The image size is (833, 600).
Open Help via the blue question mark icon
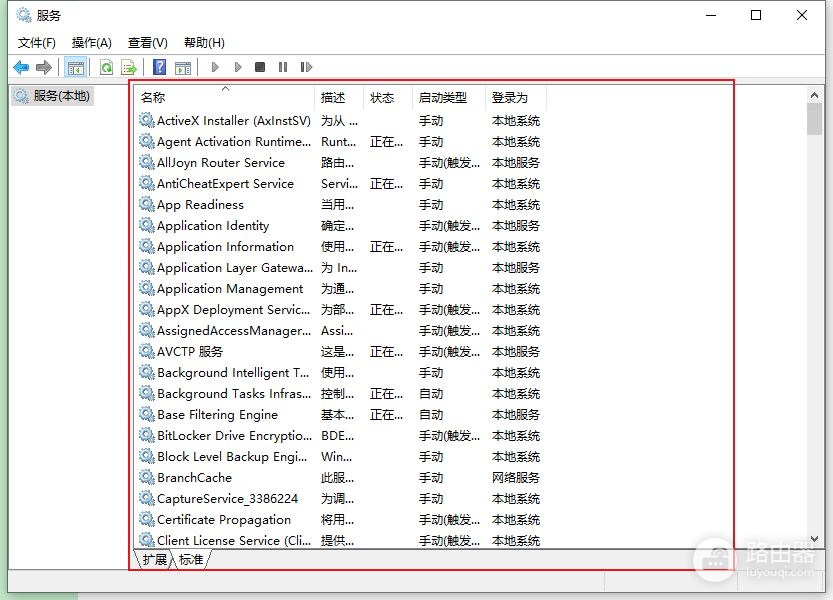coord(159,67)
